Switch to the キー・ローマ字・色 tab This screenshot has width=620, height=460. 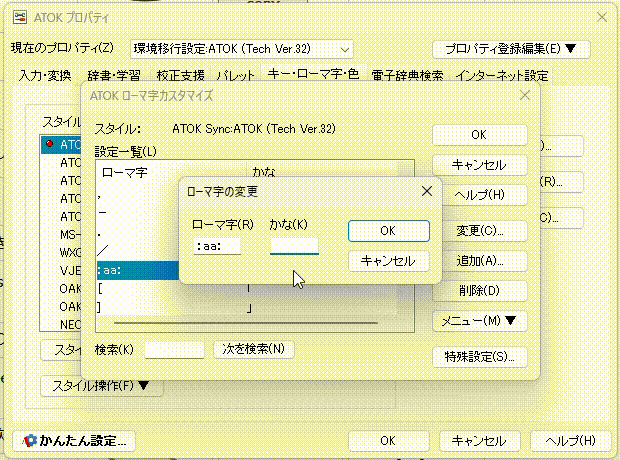tap(313, 74)
